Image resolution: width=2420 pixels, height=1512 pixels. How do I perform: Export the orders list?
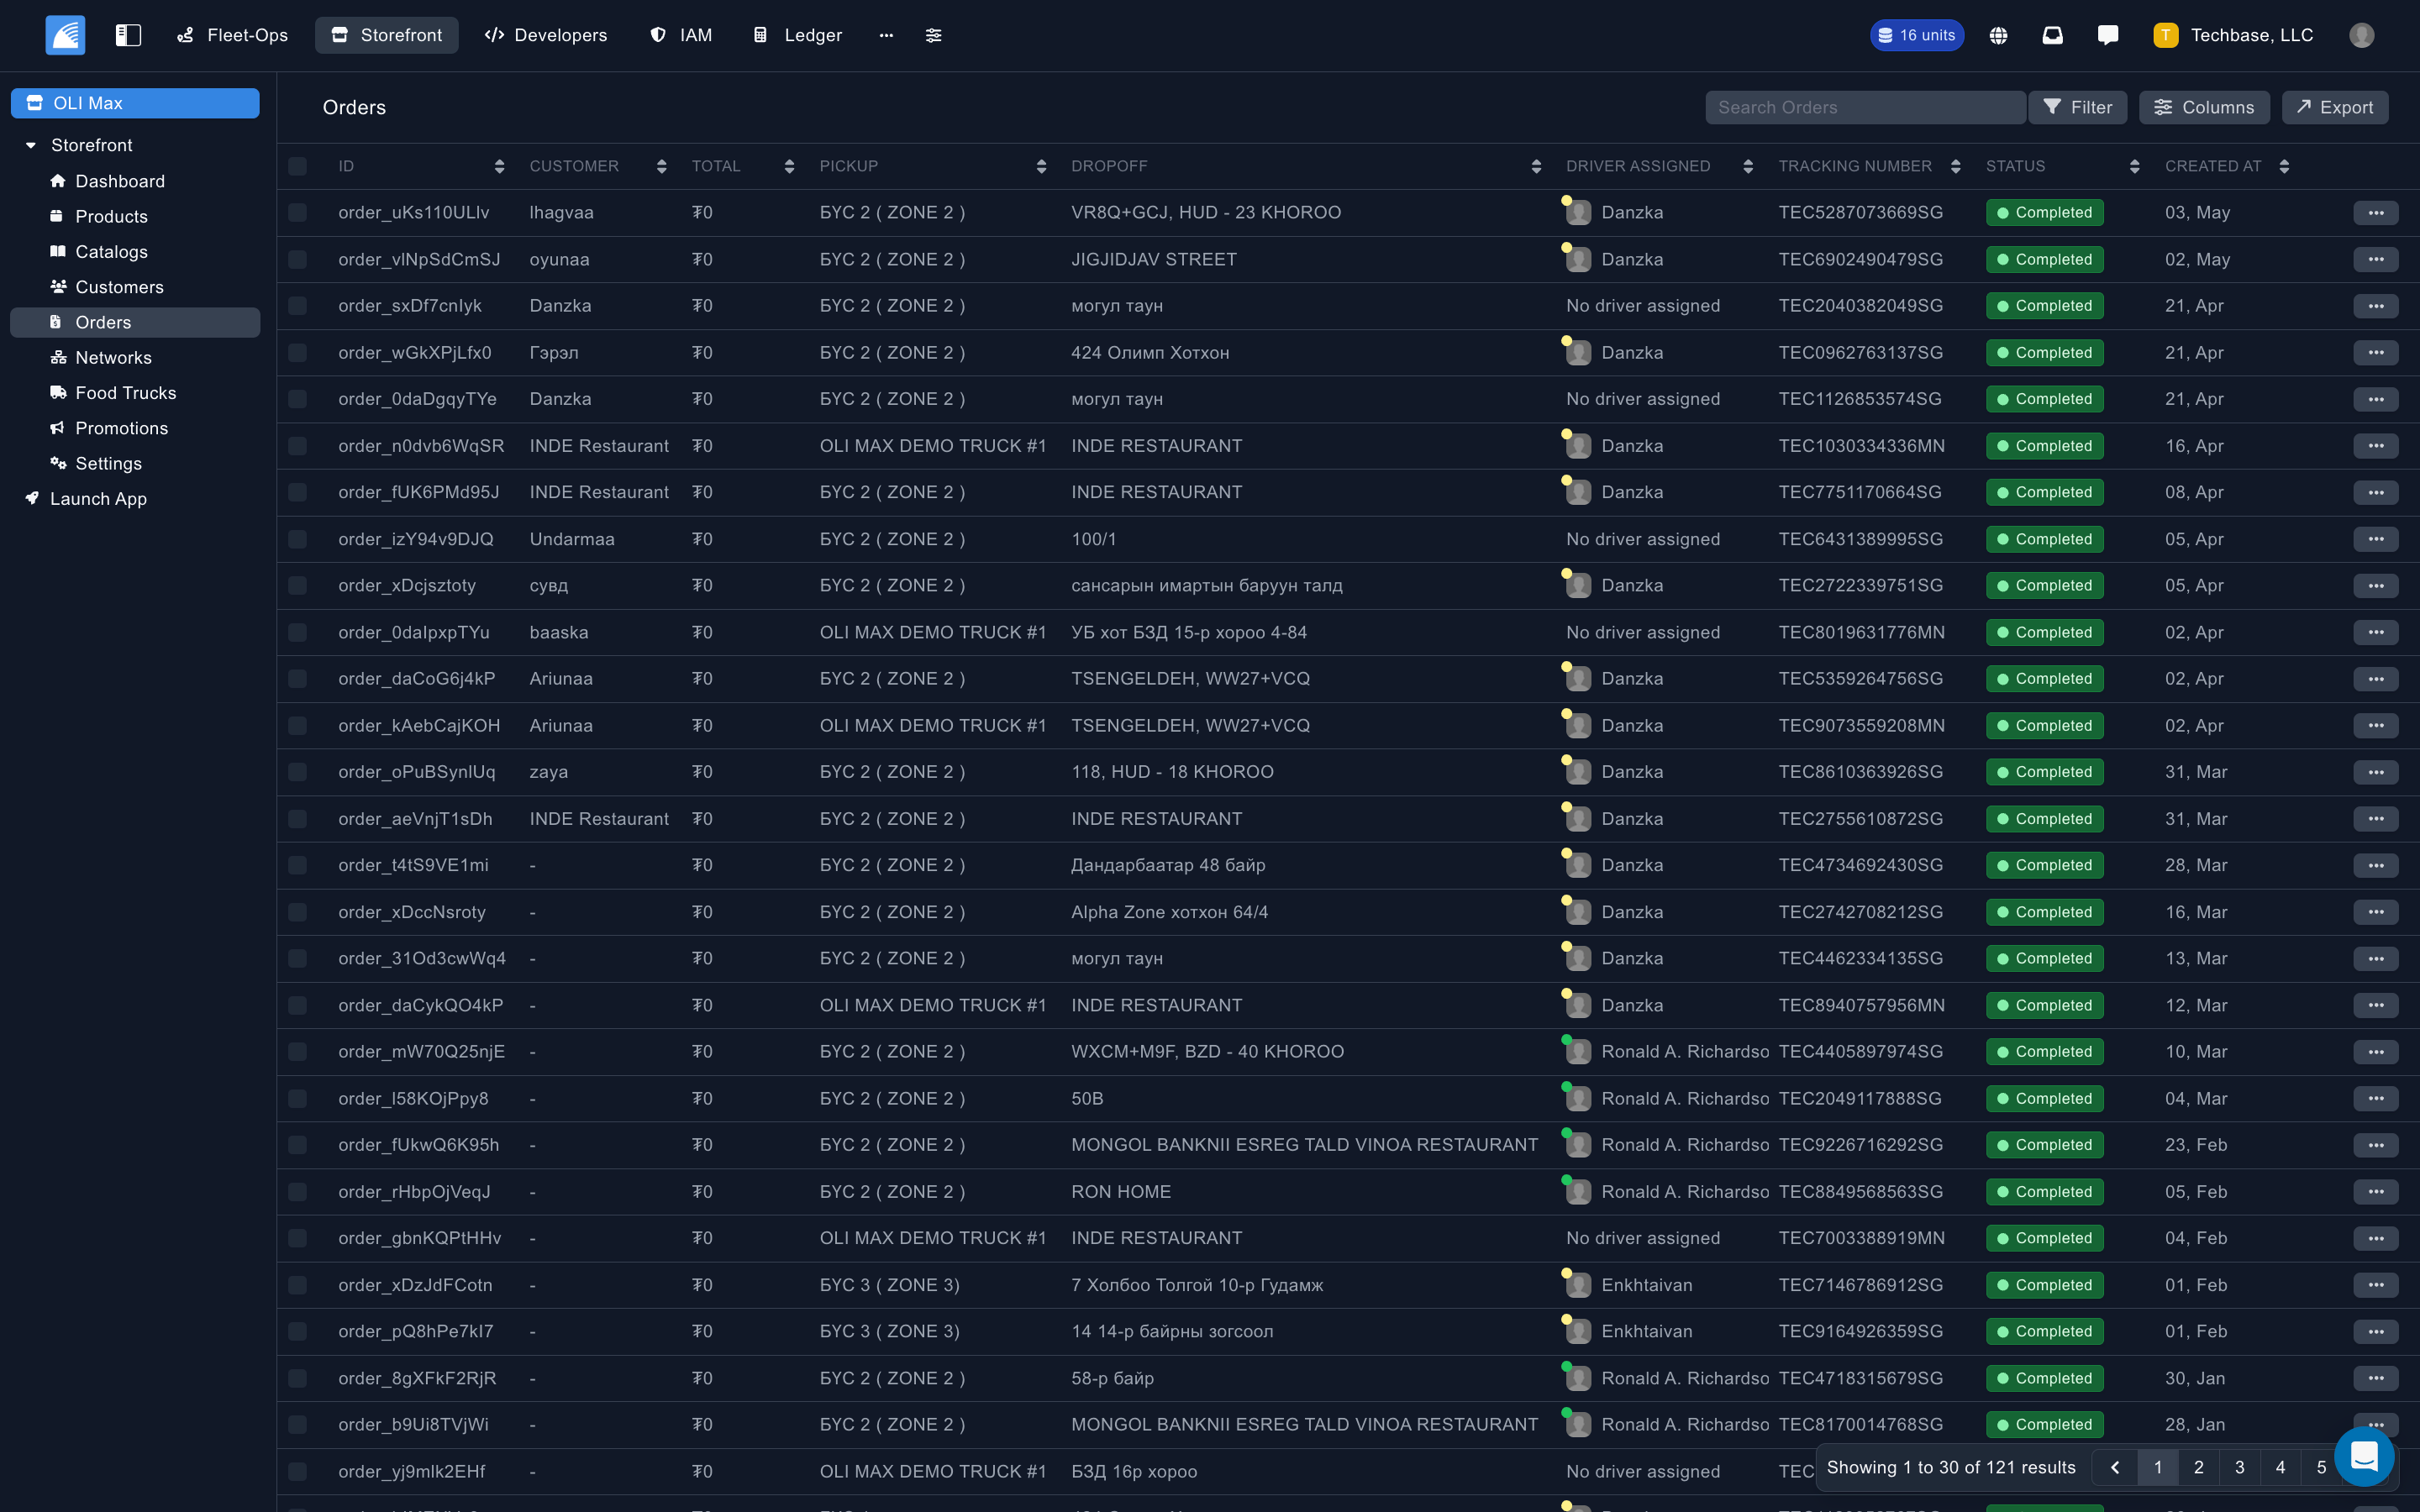tap(2335, 107)
